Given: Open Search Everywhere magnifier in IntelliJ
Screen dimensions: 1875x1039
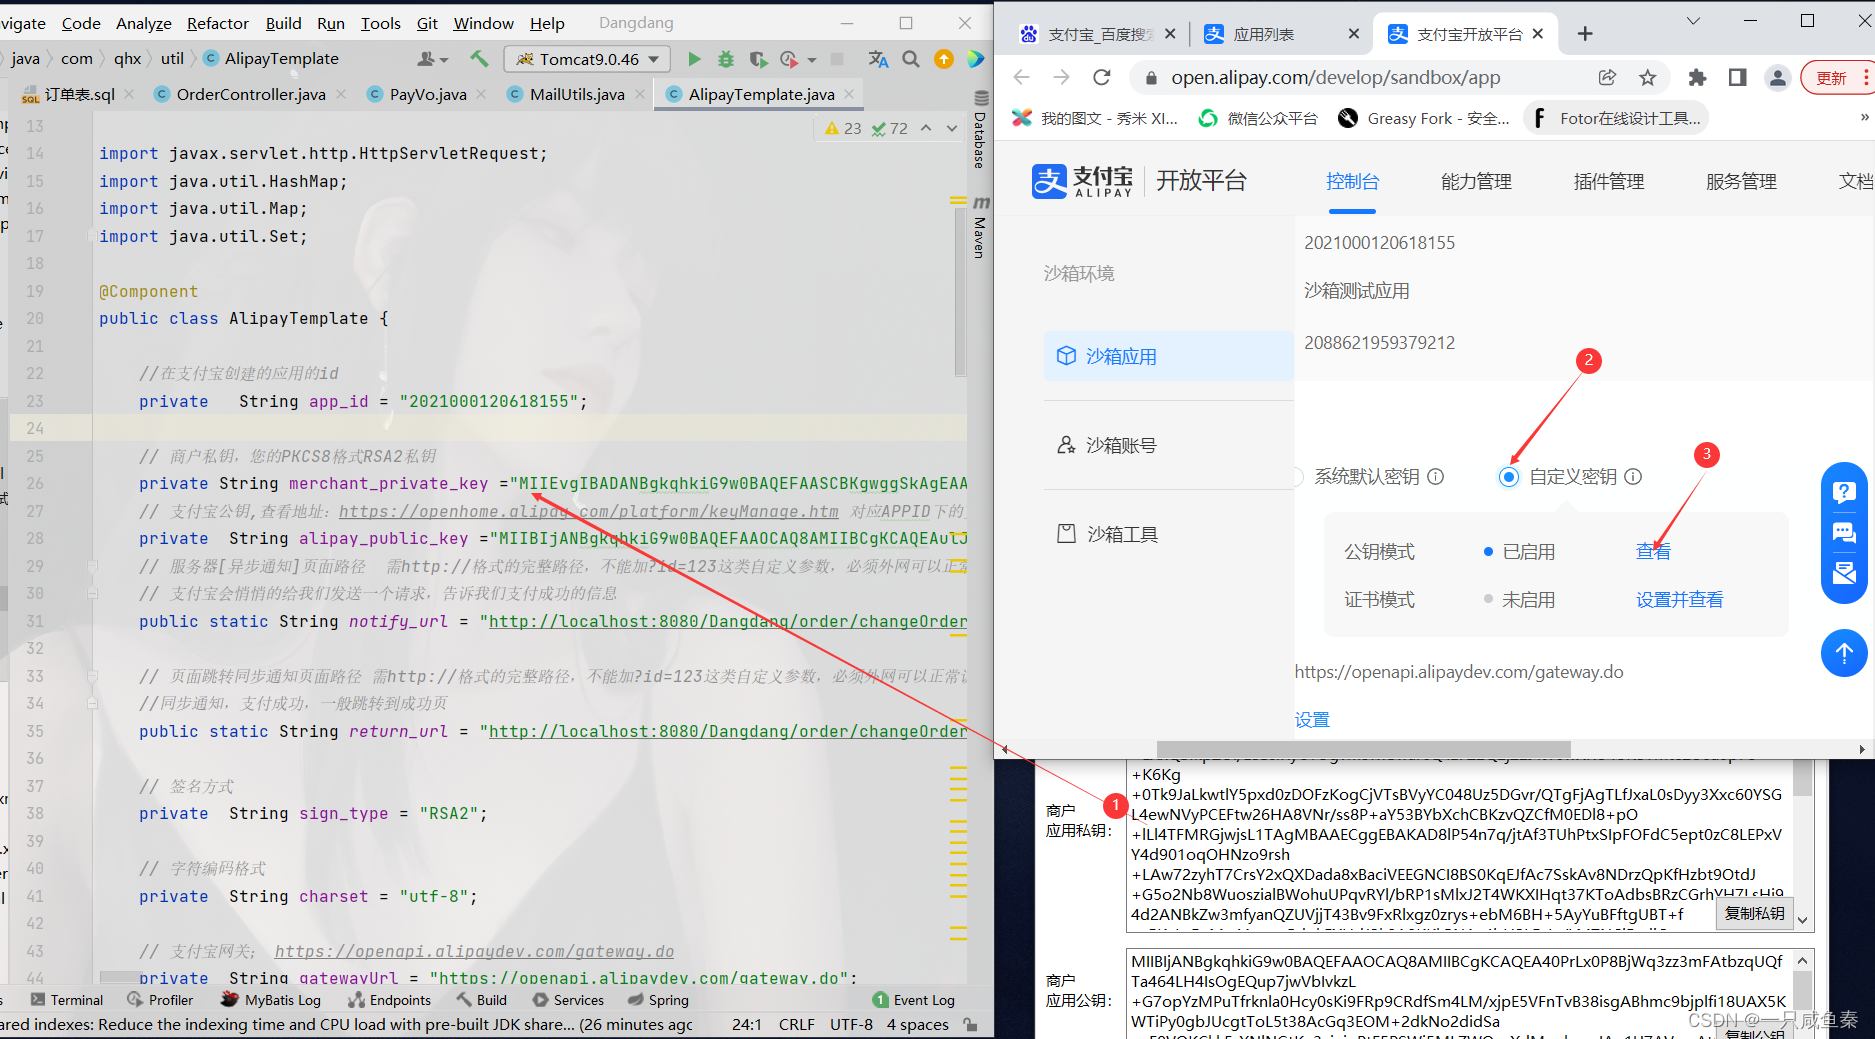Looking at the screenshot, I should click(911, 59).
